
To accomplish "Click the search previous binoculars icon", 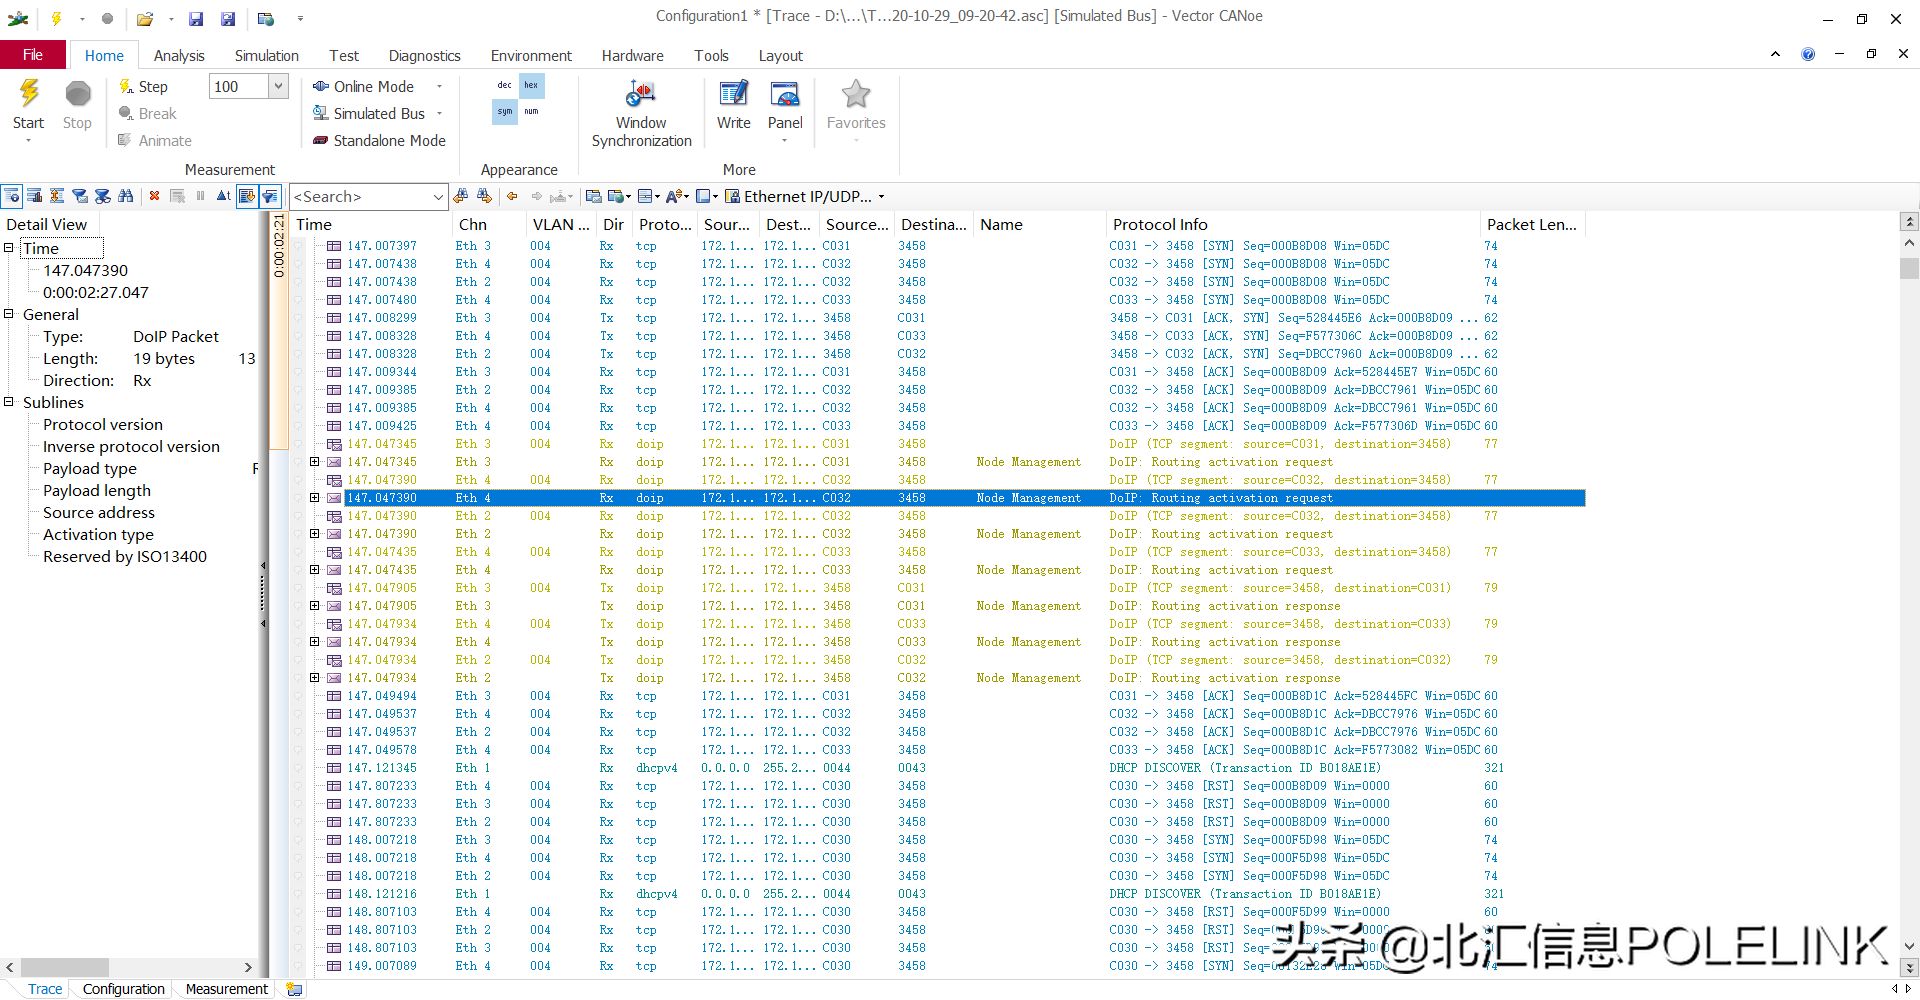I will [x=460, y=196].
